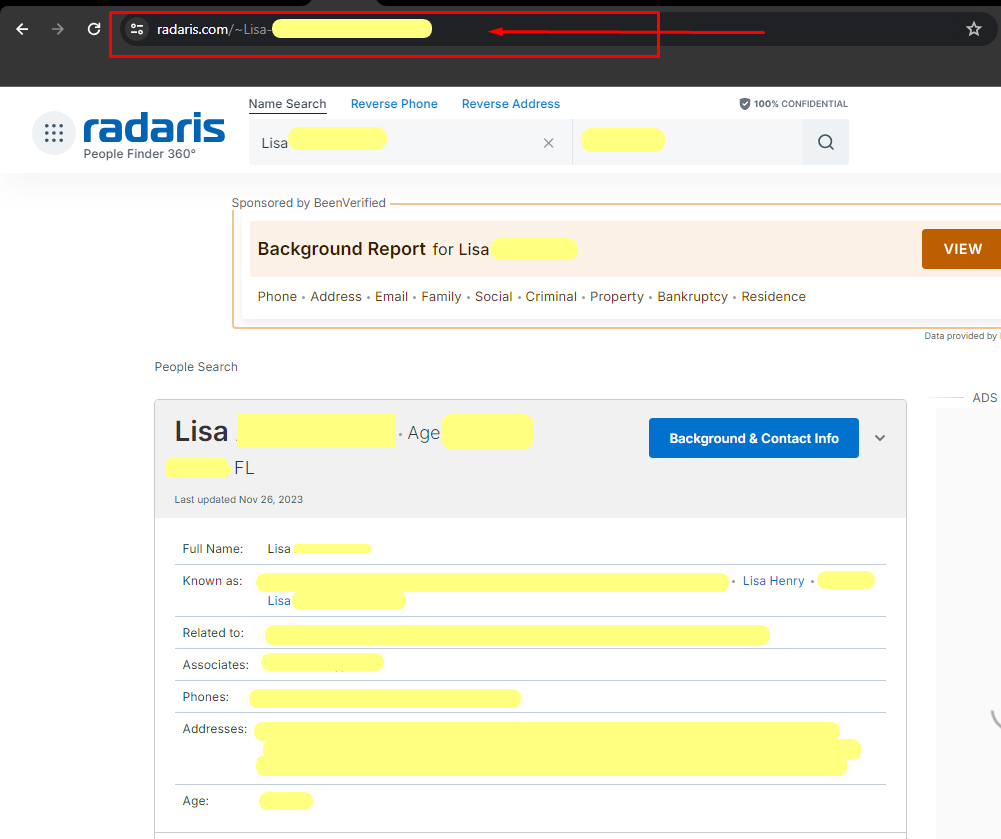Click the 'Residence' report item text
Screen dimensions: 1001x839
pyautogui.click(x=773, y=297)
